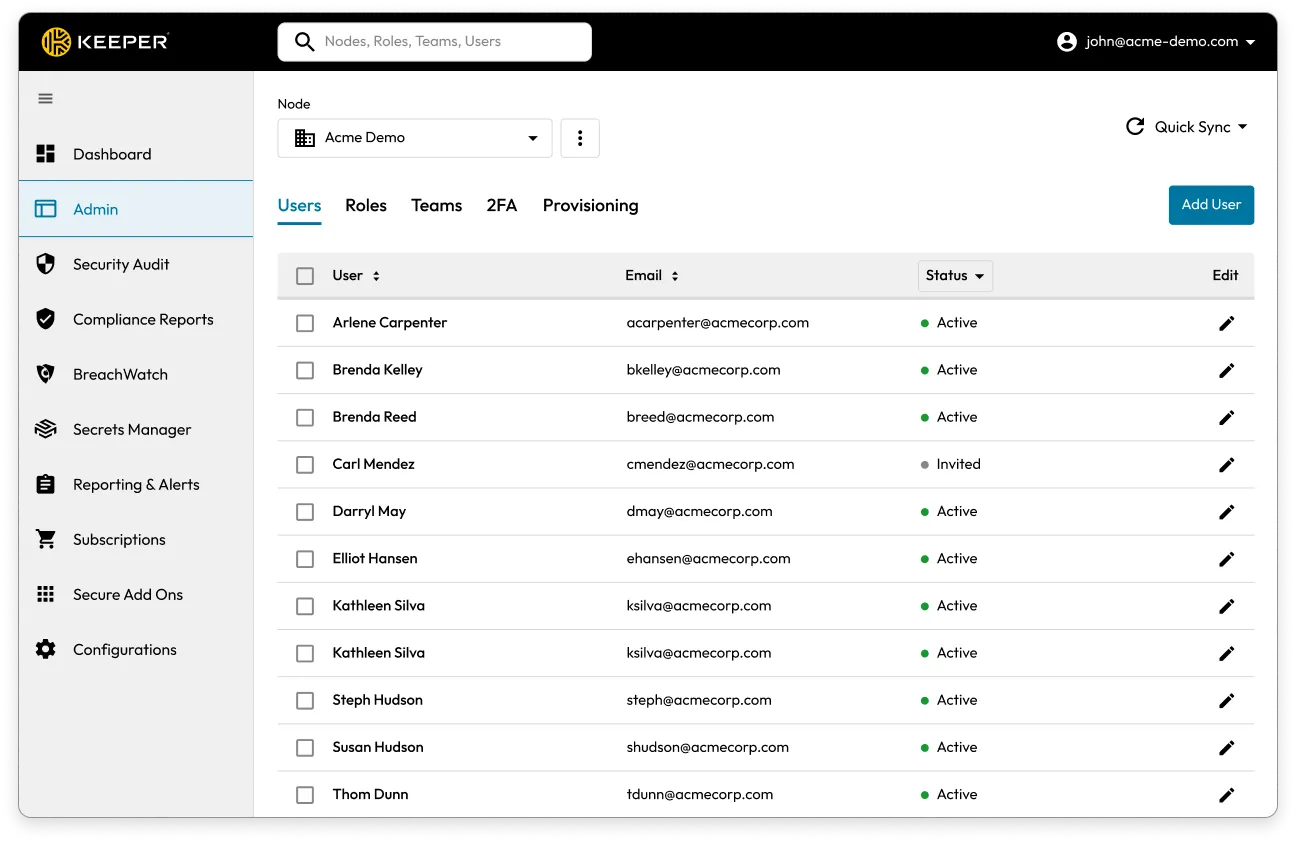Open the Quick Sync dropdown
1296x842 pixels.
point(1187,127)
